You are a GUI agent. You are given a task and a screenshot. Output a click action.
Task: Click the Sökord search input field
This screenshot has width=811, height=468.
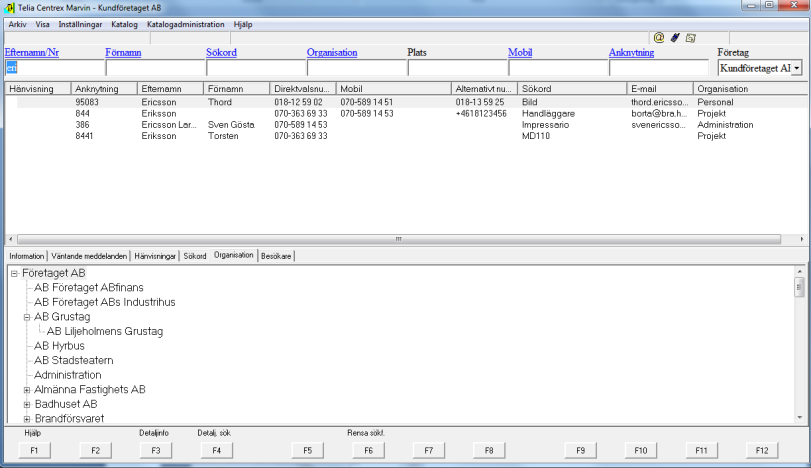coord(256,68)
